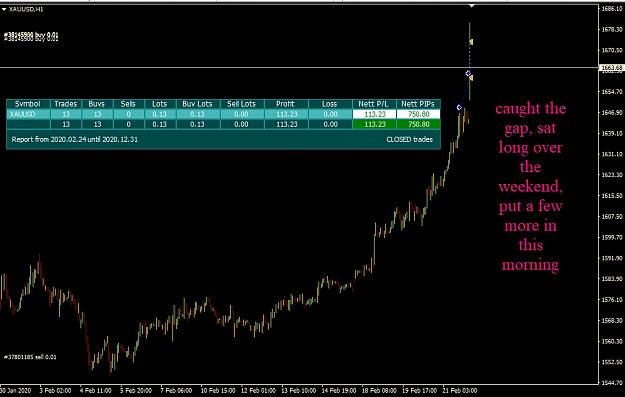Click 18 Feb 08:00 on the time axis

[379, 391]
